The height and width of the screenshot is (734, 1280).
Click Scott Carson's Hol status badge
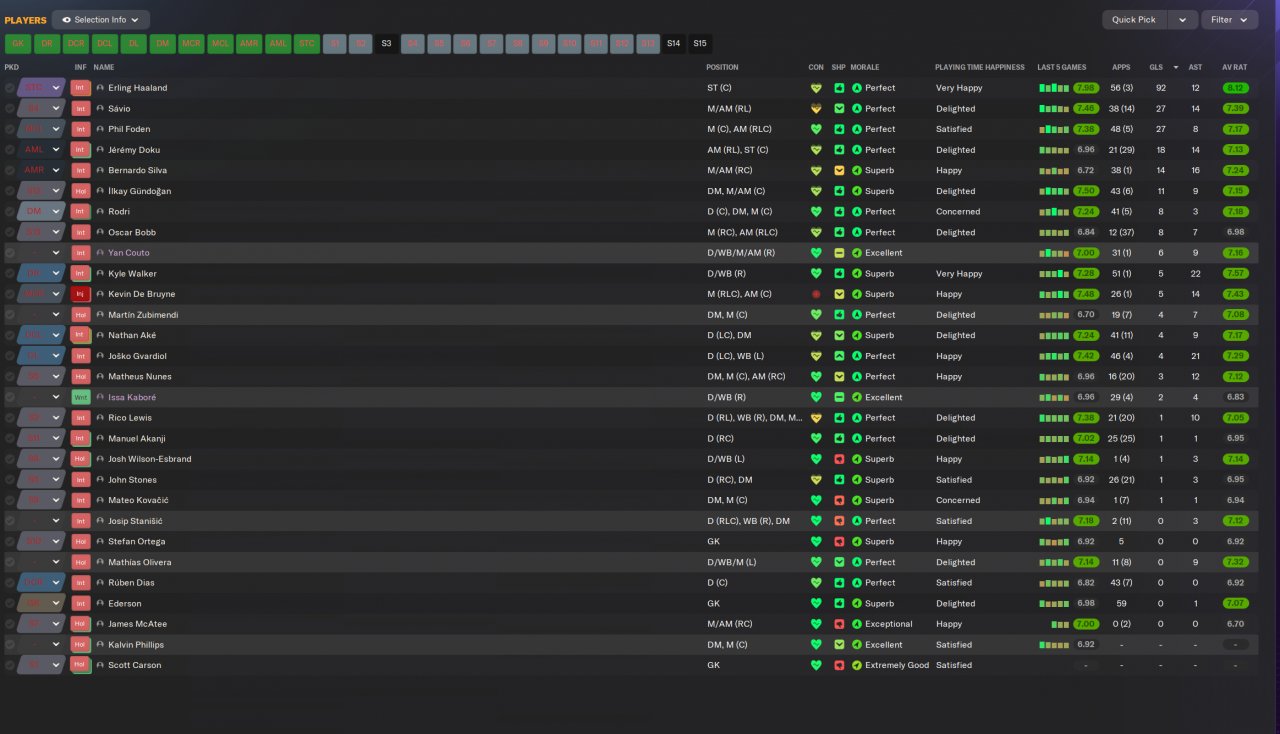(81, 665)
